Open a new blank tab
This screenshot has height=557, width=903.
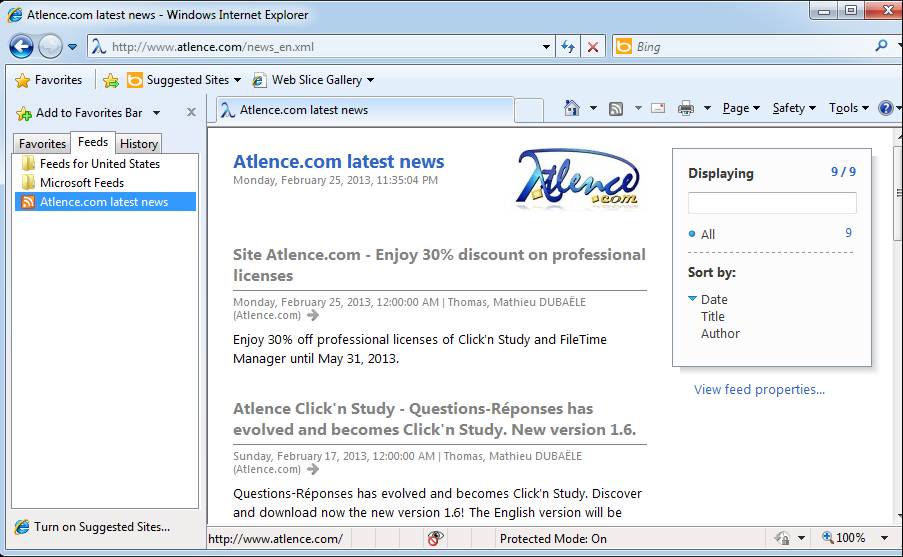[x=529, y=110]
